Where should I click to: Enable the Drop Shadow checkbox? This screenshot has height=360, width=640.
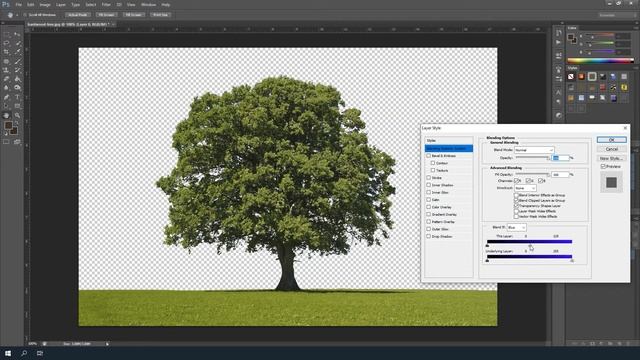429,236
